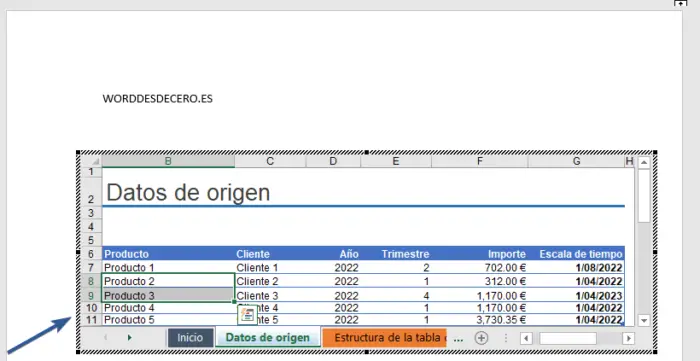Click the Trimestre column heading cell
This screenshot has width=700, height=361.
coord(396,254)
